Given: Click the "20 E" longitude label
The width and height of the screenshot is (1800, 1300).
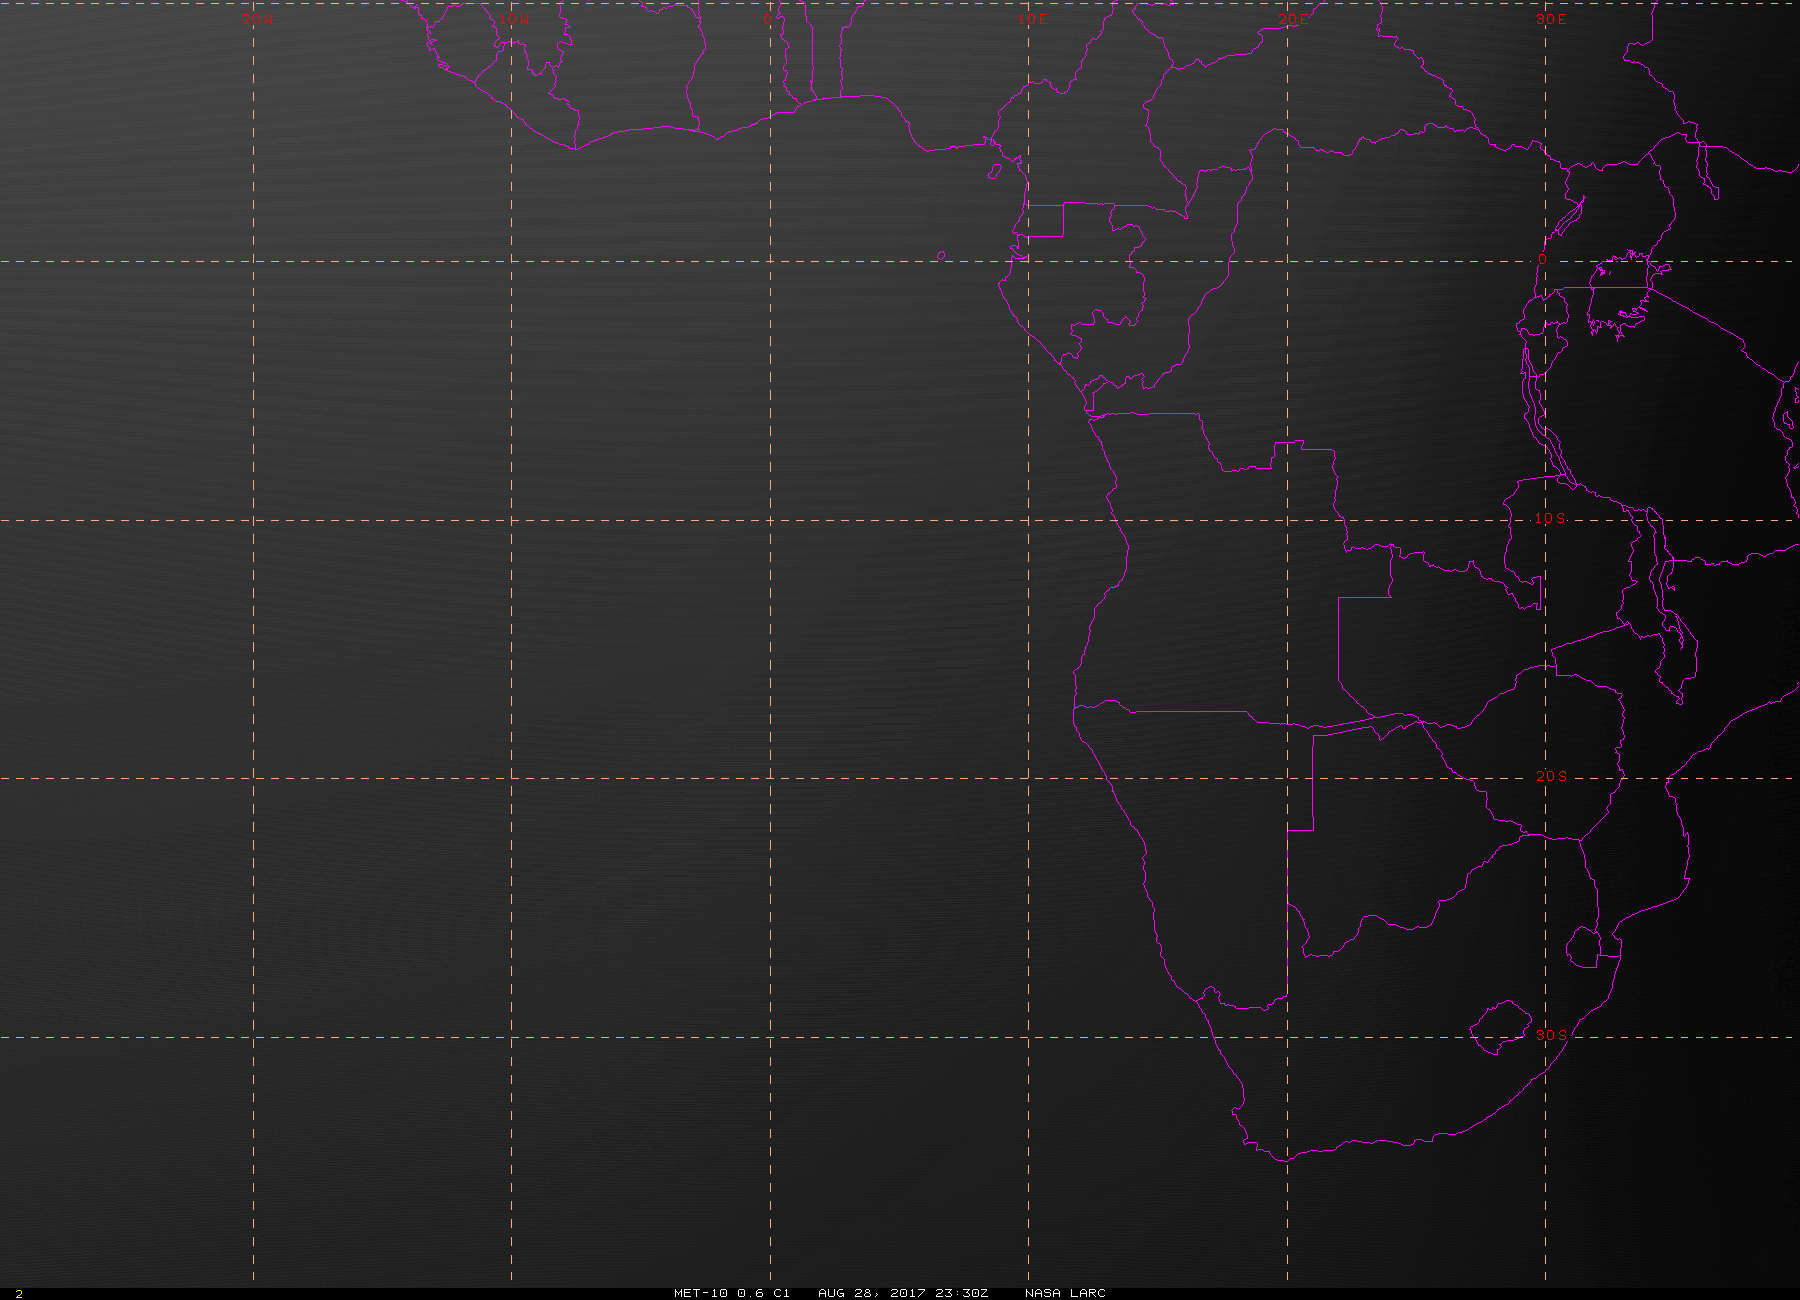Looking at the screenshot, I should click(x=1292, y=19).
